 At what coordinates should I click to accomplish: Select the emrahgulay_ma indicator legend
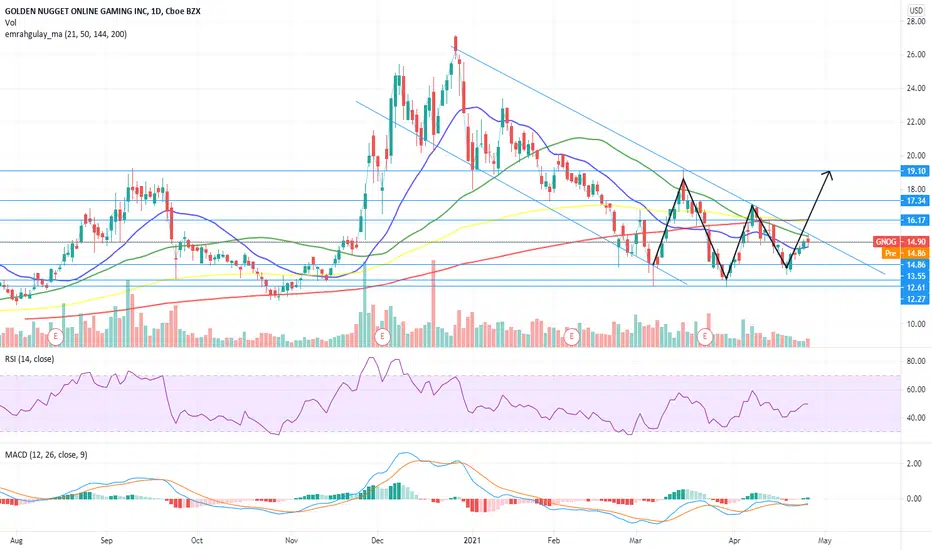[65, 34]
